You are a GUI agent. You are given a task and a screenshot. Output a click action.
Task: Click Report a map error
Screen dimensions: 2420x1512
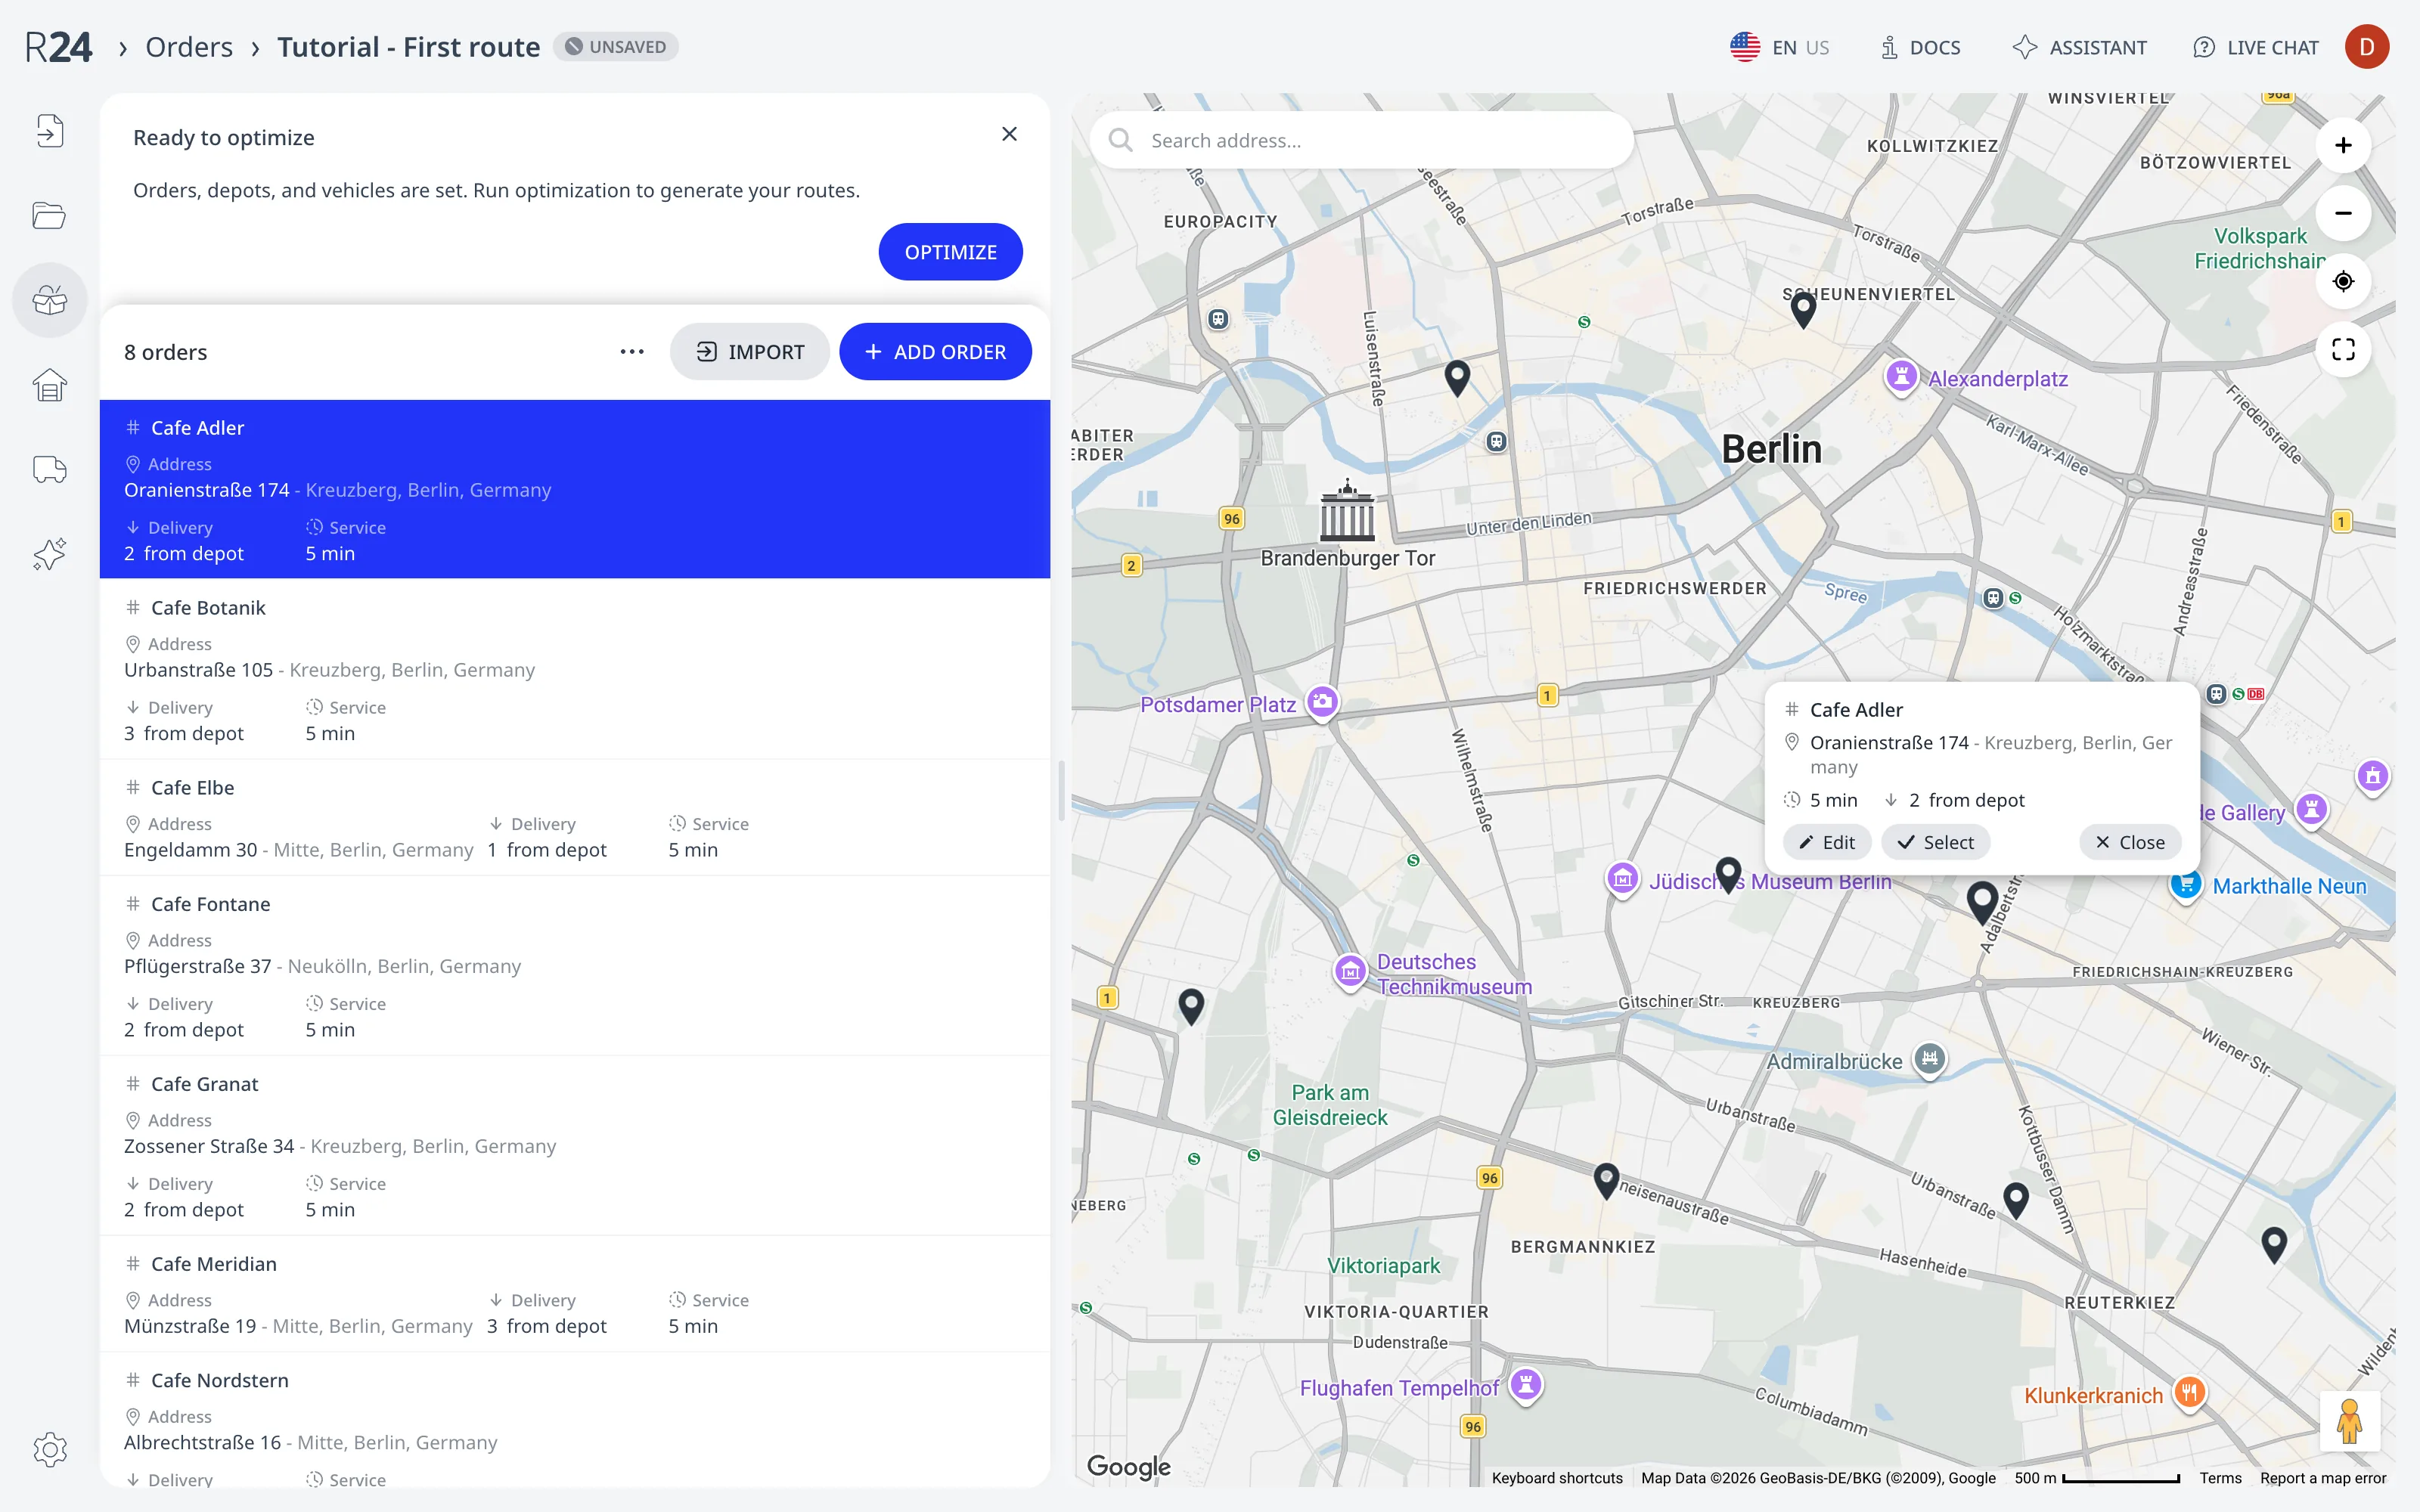2323,1478
